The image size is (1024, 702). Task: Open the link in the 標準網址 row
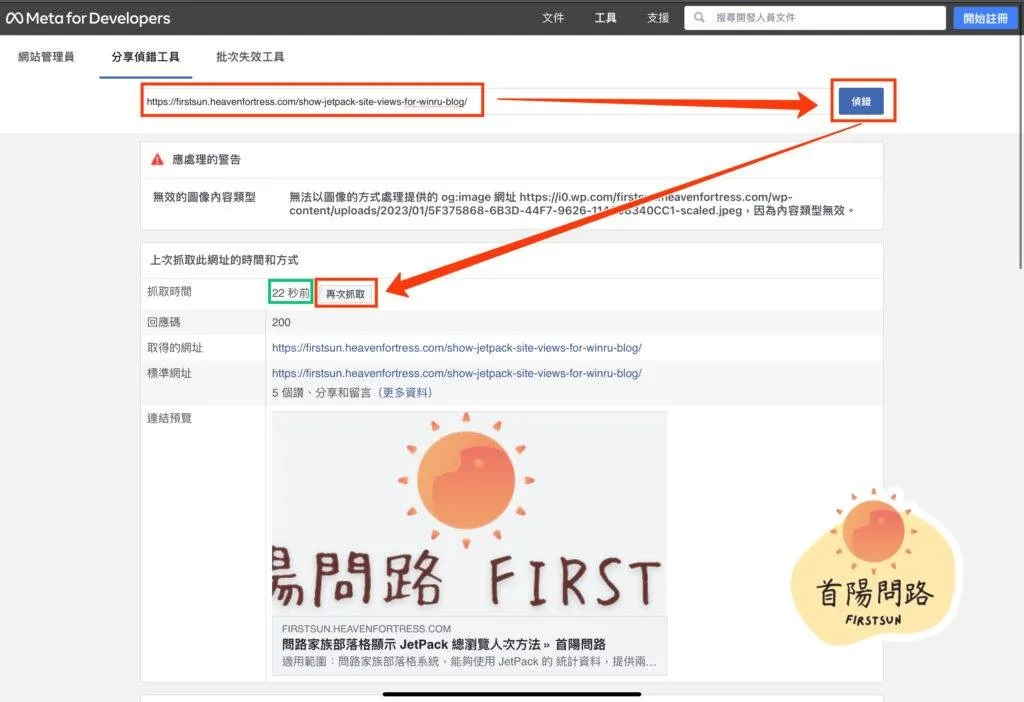pos(456,373)
